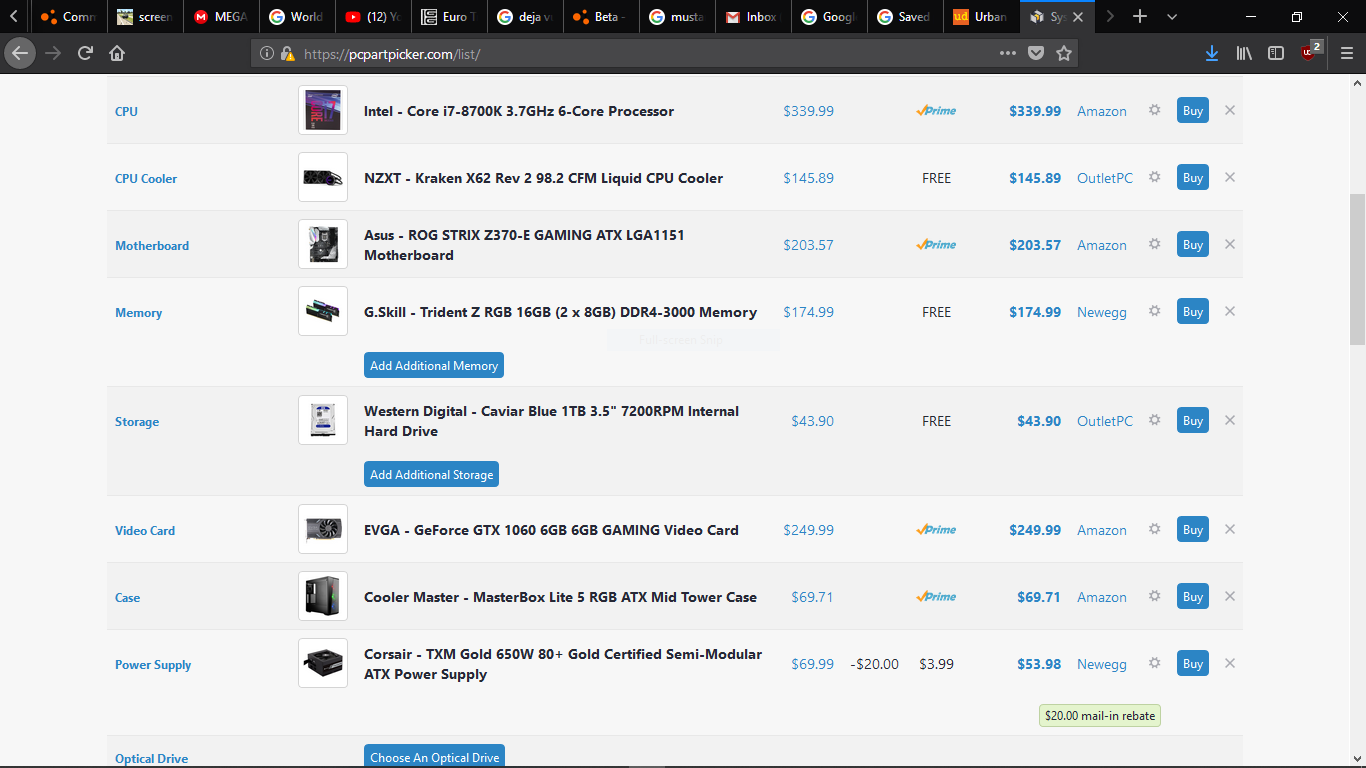1366x768 pixels.
Task: Close the active System Builder tab
Action: pos(1078,17)
